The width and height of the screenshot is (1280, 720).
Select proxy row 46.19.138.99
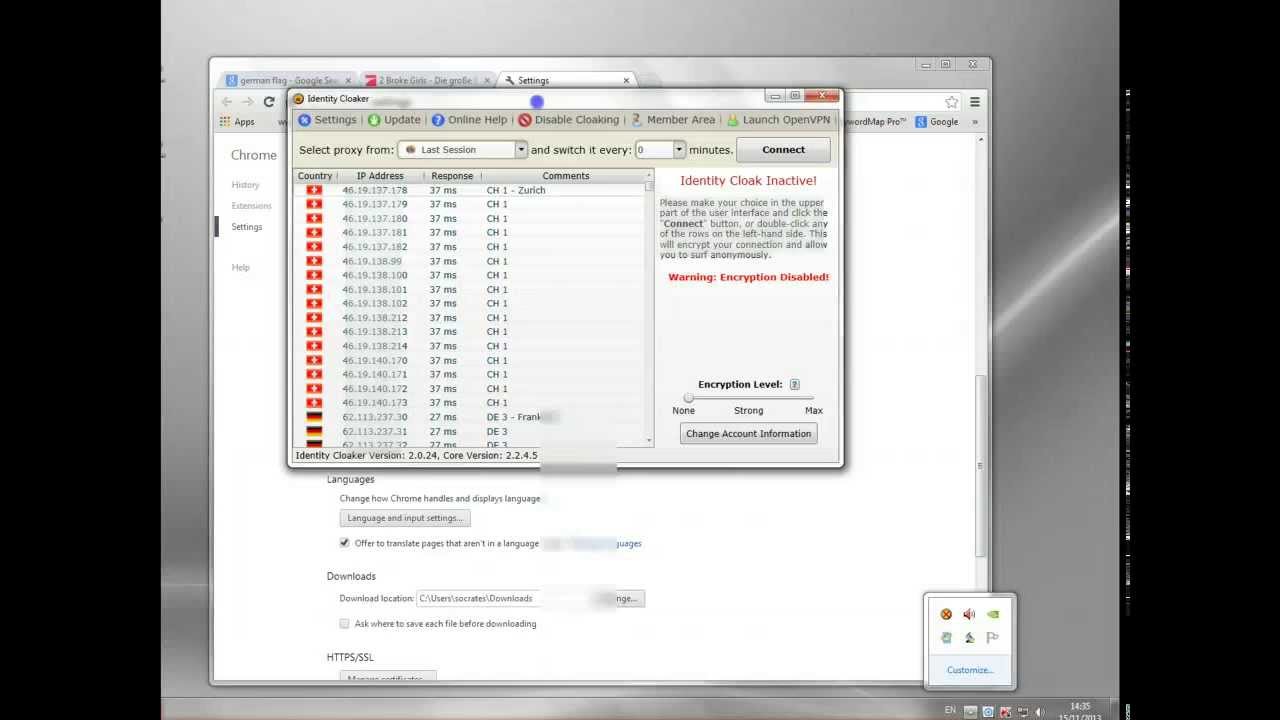click(x=469, y=261)
